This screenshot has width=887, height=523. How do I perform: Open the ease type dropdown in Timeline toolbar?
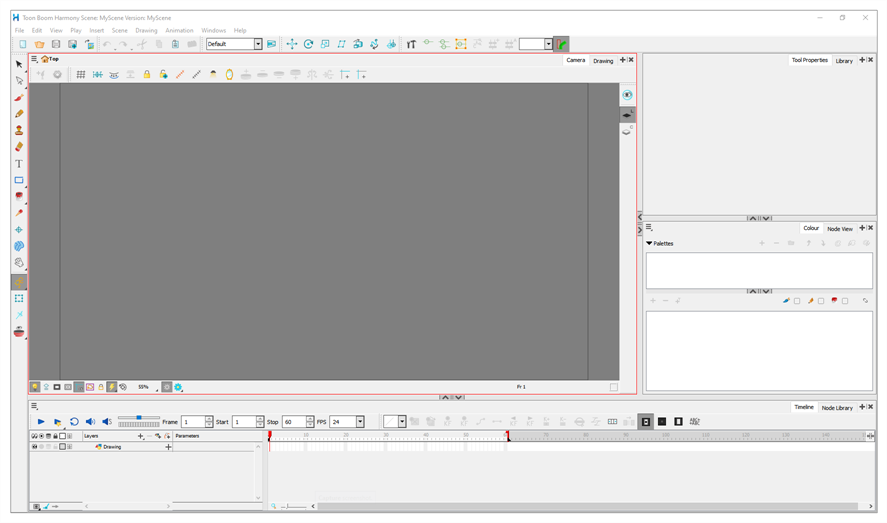click(x=402, y=422)
